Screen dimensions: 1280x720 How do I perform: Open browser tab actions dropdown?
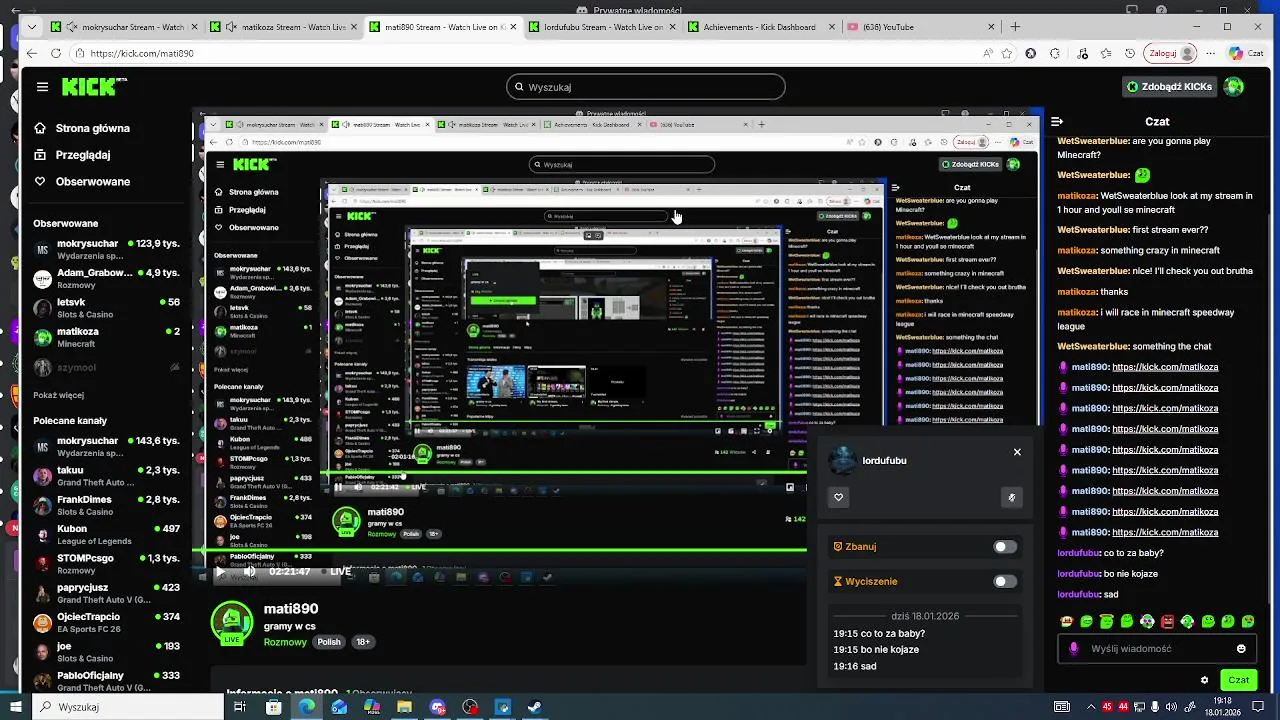click(x=31, y=27)
